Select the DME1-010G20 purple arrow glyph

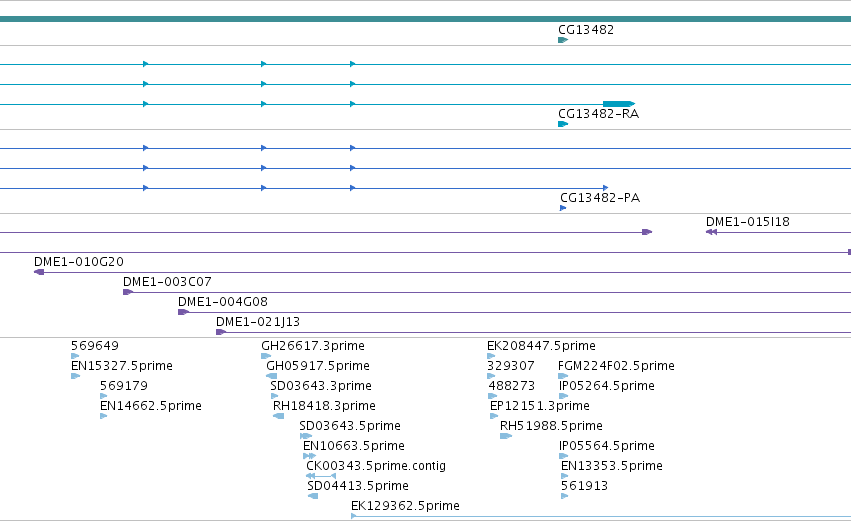tap(39, 272)
